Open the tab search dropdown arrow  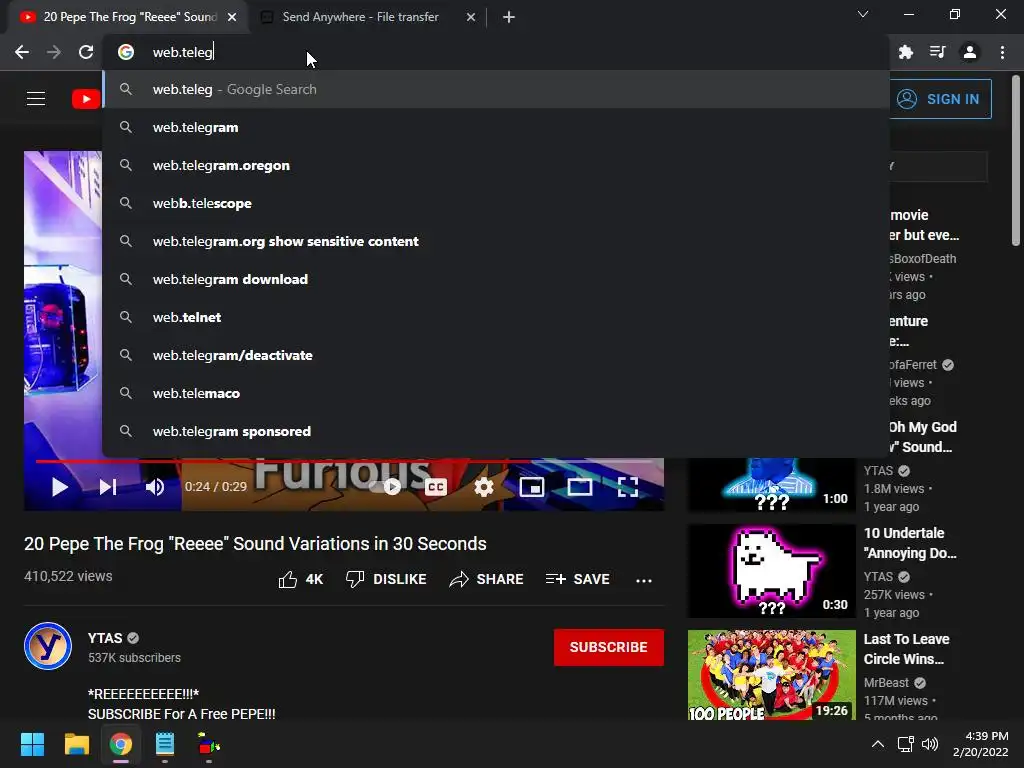click(x=863, y=14)
